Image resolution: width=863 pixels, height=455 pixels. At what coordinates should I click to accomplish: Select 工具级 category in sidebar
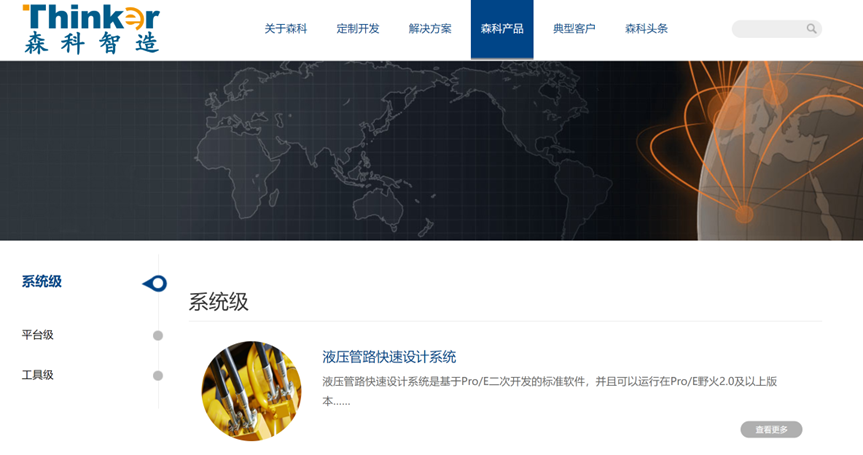tap(38, 375)
